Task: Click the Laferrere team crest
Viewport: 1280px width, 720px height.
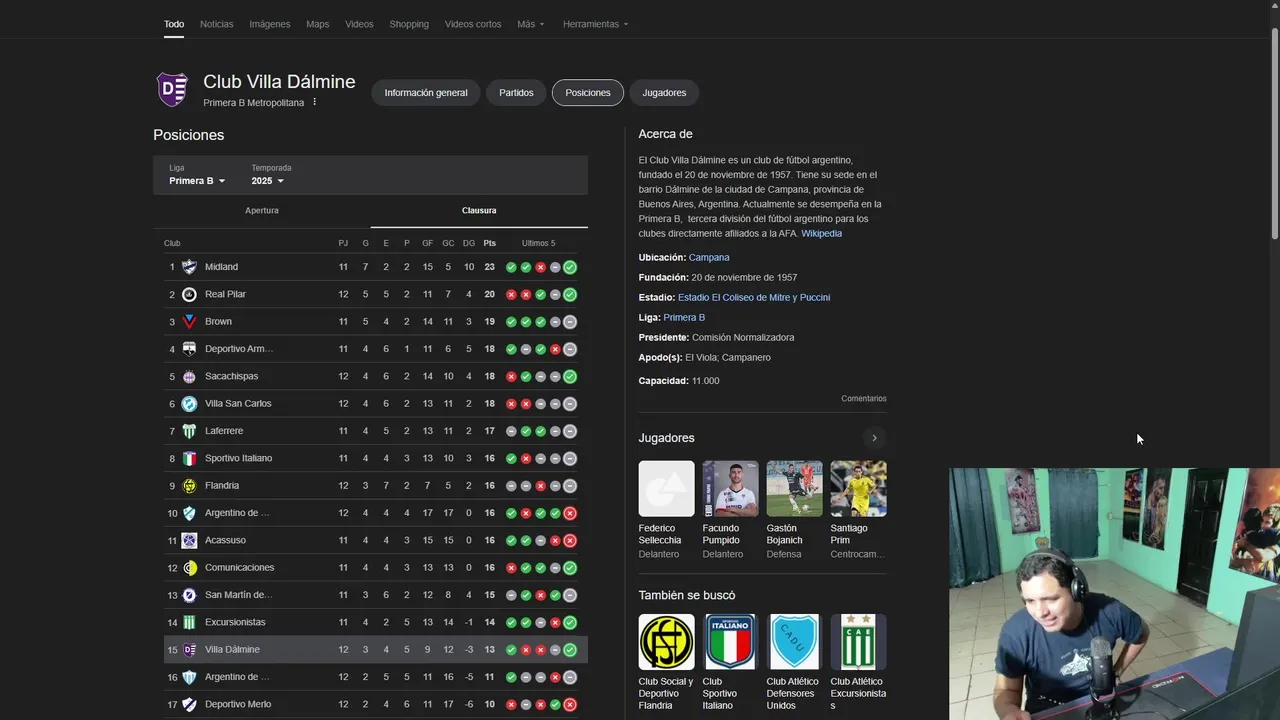Action: [189, 431]
